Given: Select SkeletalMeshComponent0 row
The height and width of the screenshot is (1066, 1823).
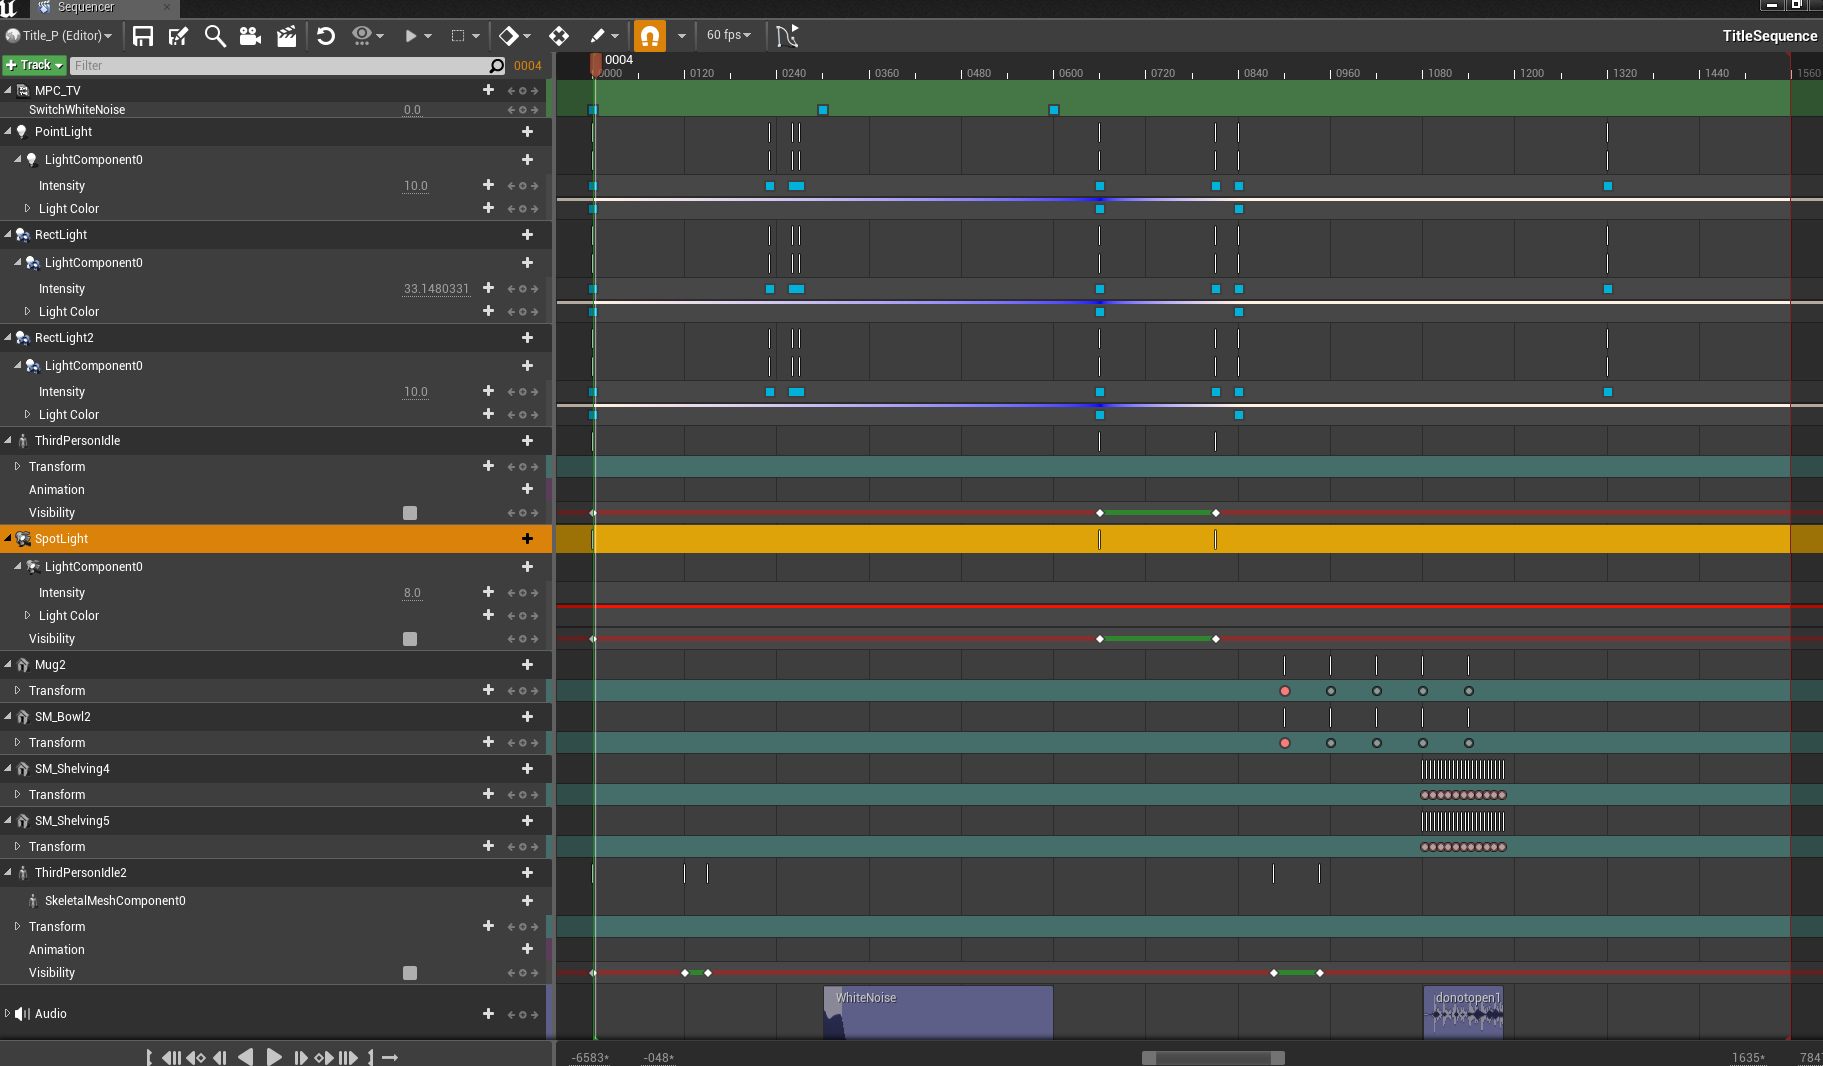Looking at the screenshot, I should coord(275,900).
